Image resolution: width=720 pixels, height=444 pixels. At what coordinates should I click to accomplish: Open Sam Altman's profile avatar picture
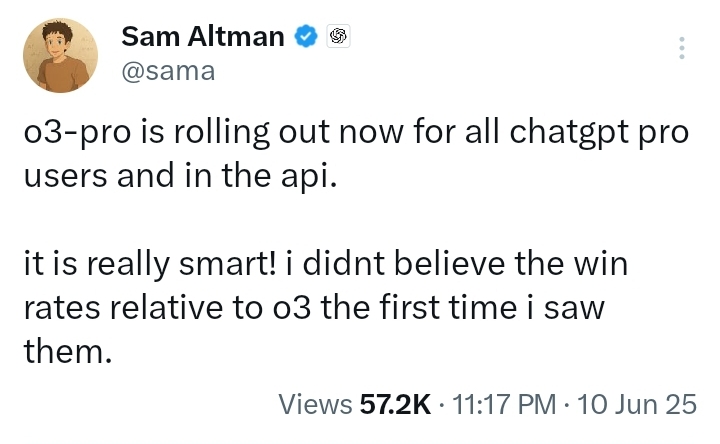point(60,55)
